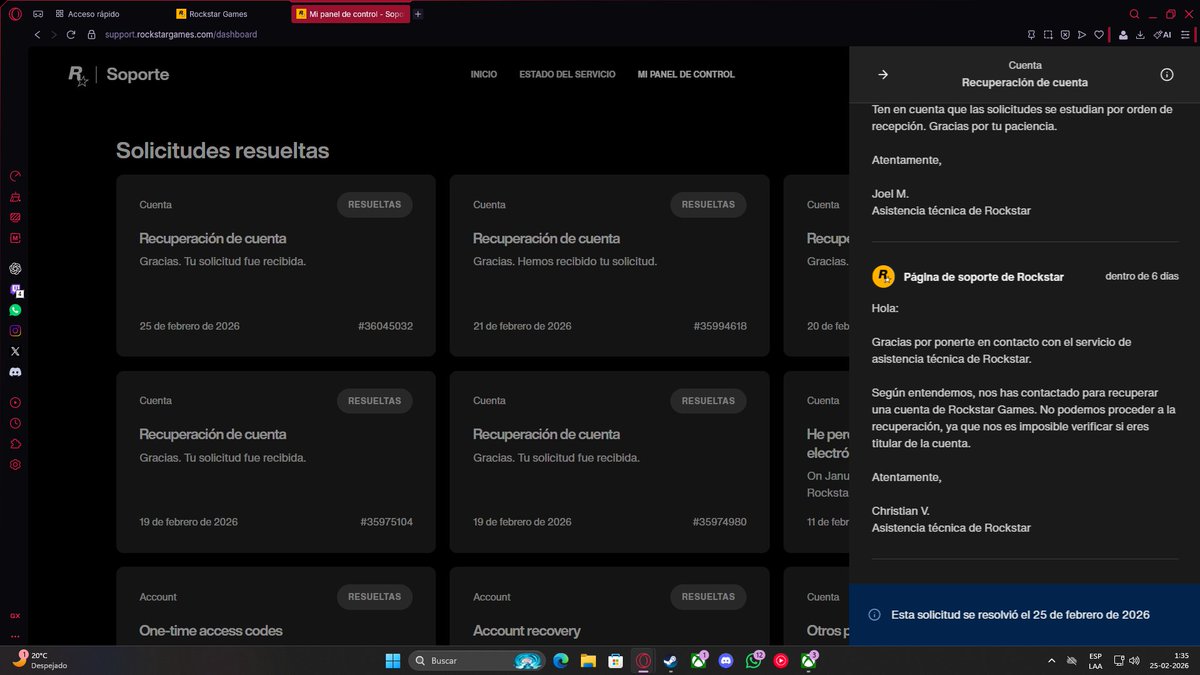Bookmark this page with the heart icon

[x=1099, y=34]
